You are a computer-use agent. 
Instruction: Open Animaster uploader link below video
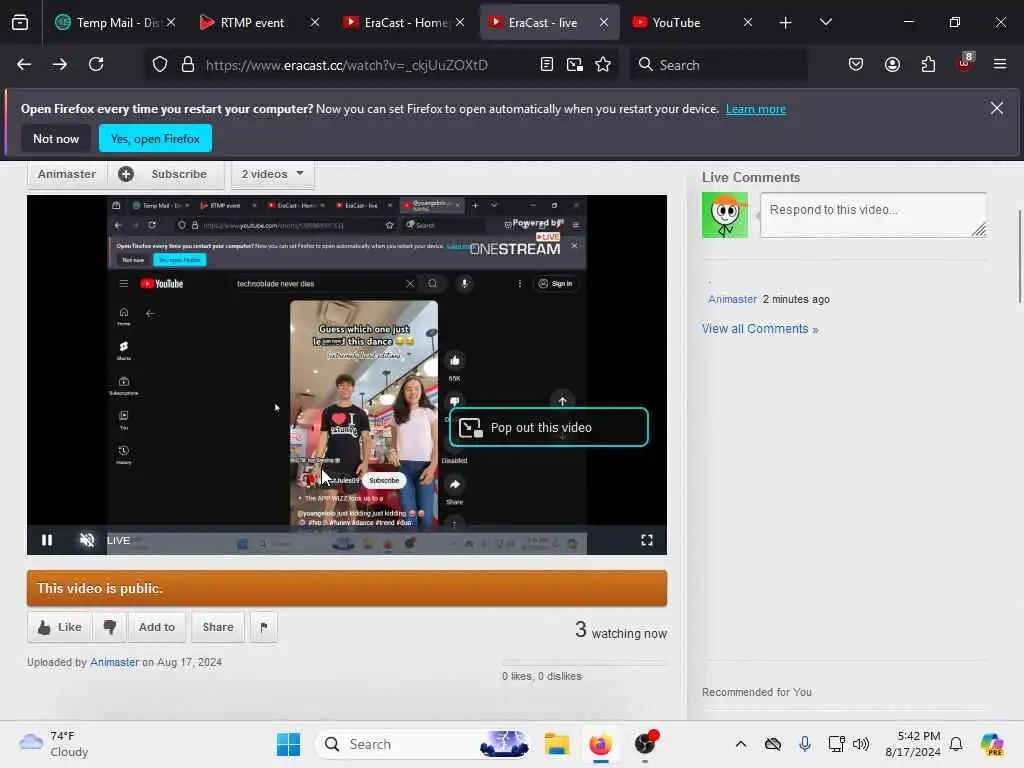click(114, 662)
